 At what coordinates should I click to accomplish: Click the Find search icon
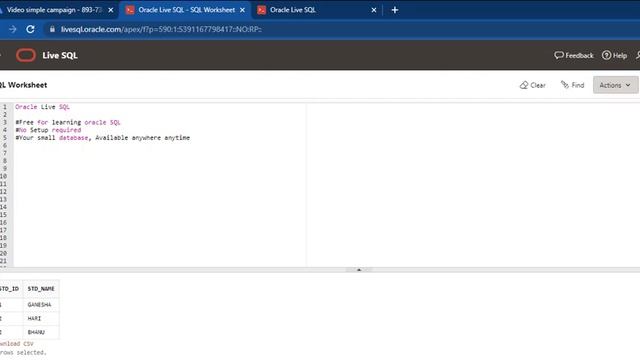(565, 84)
